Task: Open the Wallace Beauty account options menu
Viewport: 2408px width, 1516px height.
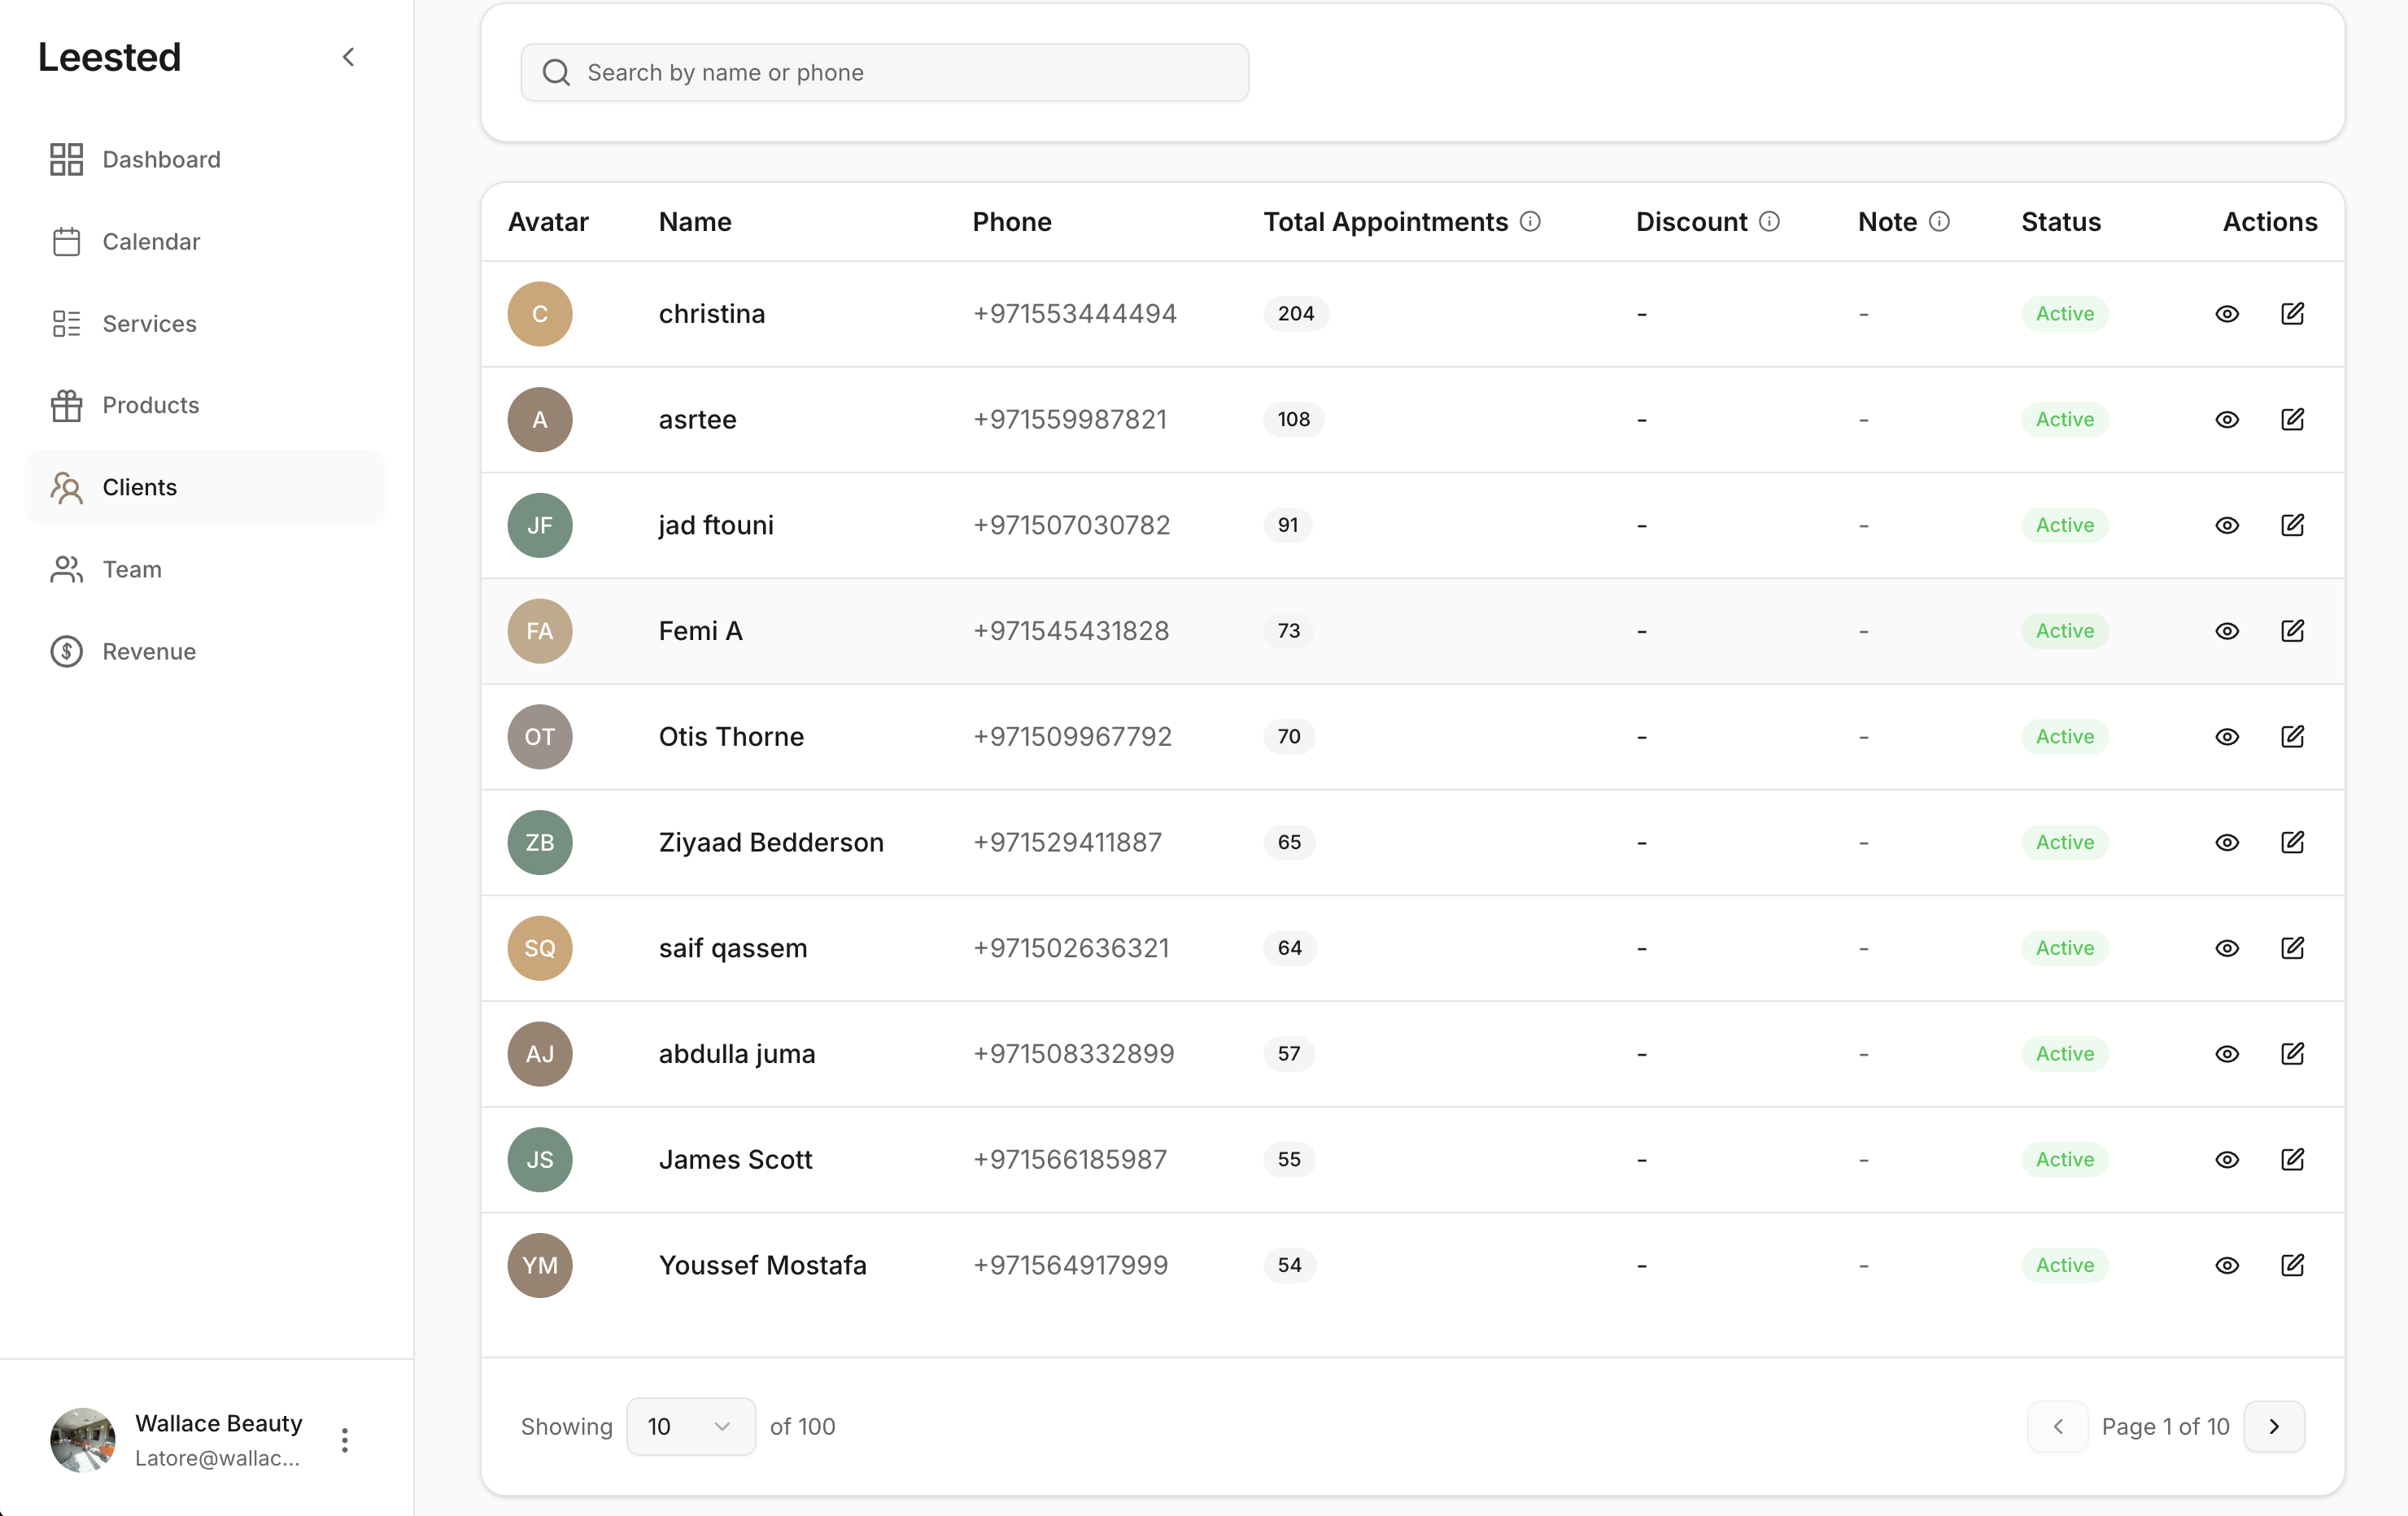Action: (x=344, y=1440)
